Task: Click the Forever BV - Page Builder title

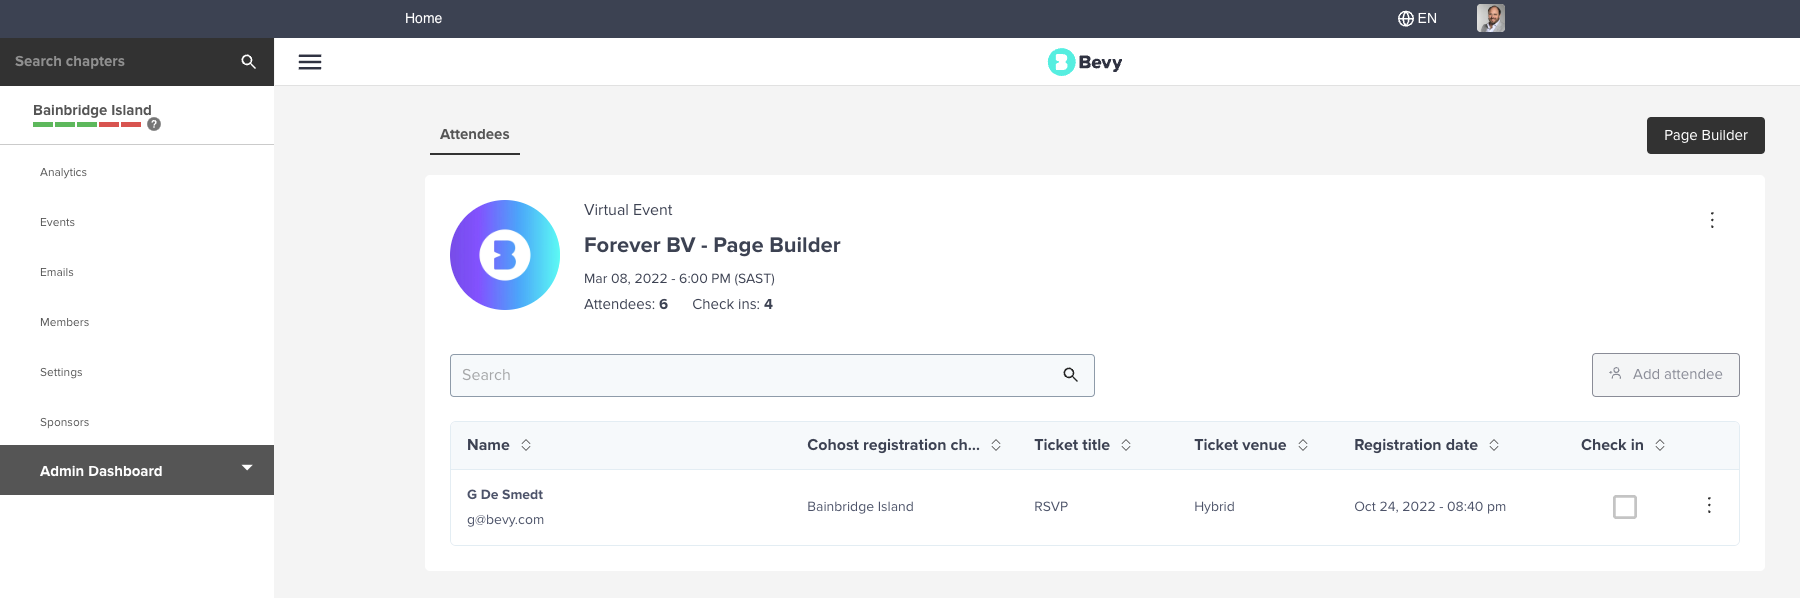Action: click(712, 245)
